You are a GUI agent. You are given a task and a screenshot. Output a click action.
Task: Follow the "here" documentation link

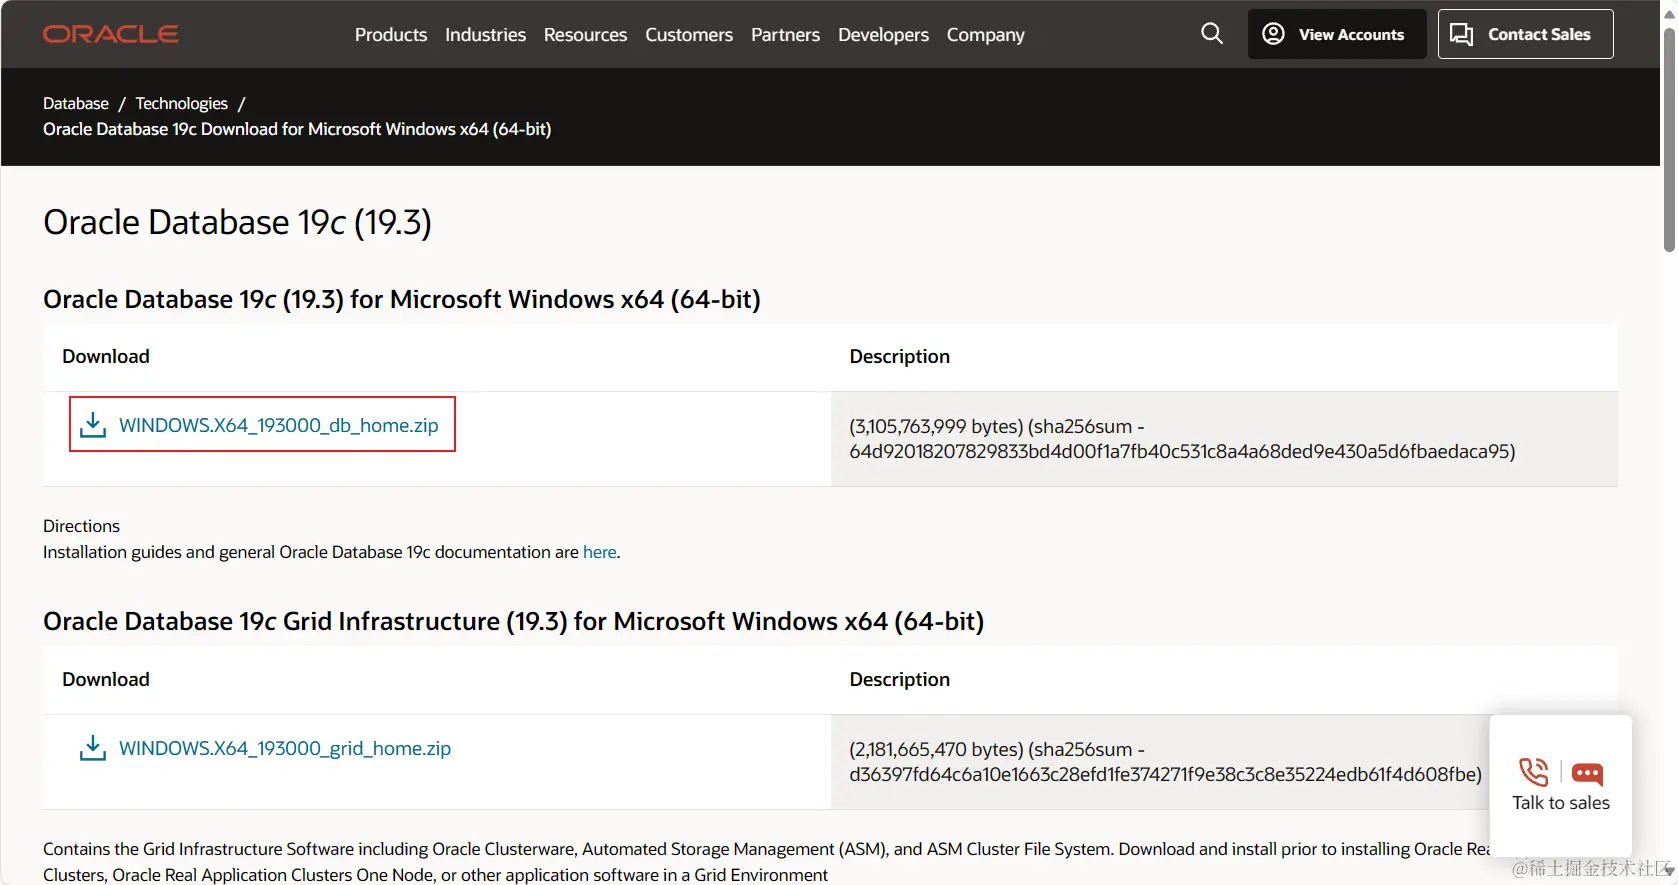point(599,552)
